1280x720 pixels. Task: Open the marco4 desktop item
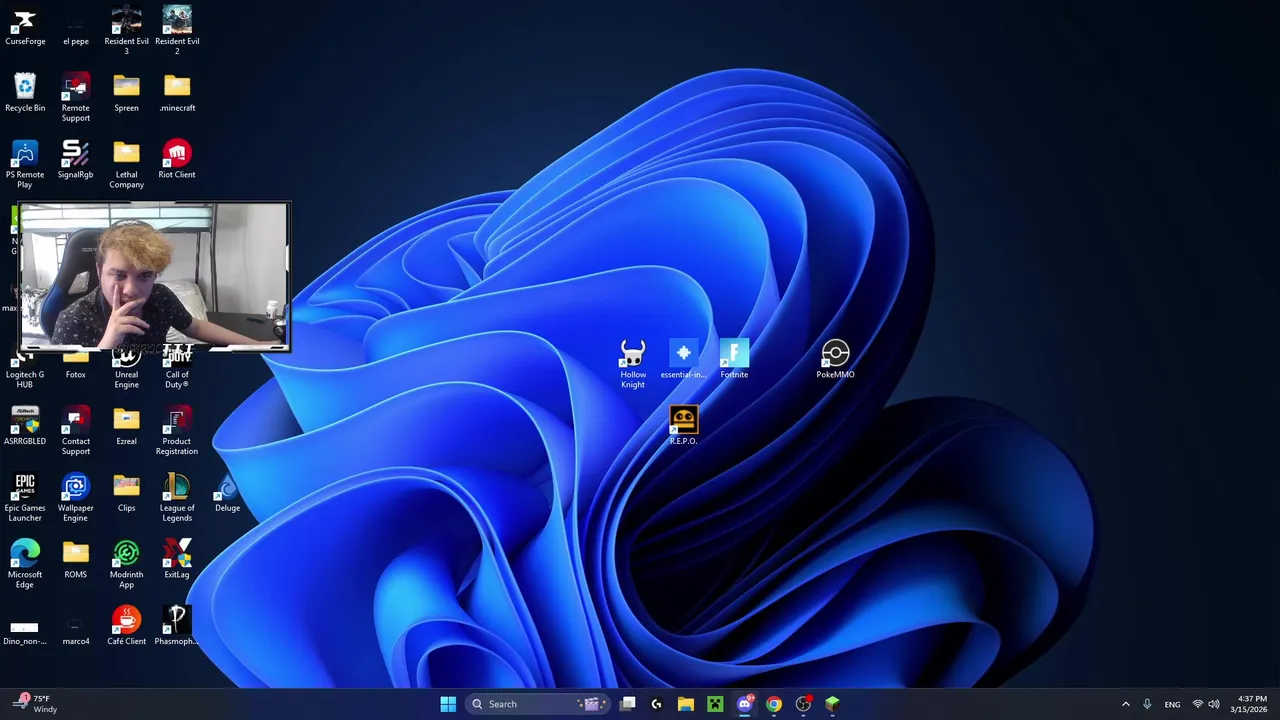click(75, 631)
